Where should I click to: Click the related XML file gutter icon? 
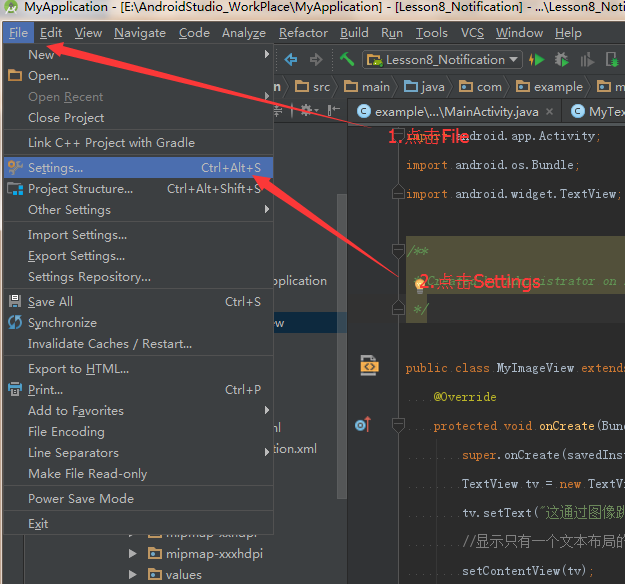(x=369, y=367)
